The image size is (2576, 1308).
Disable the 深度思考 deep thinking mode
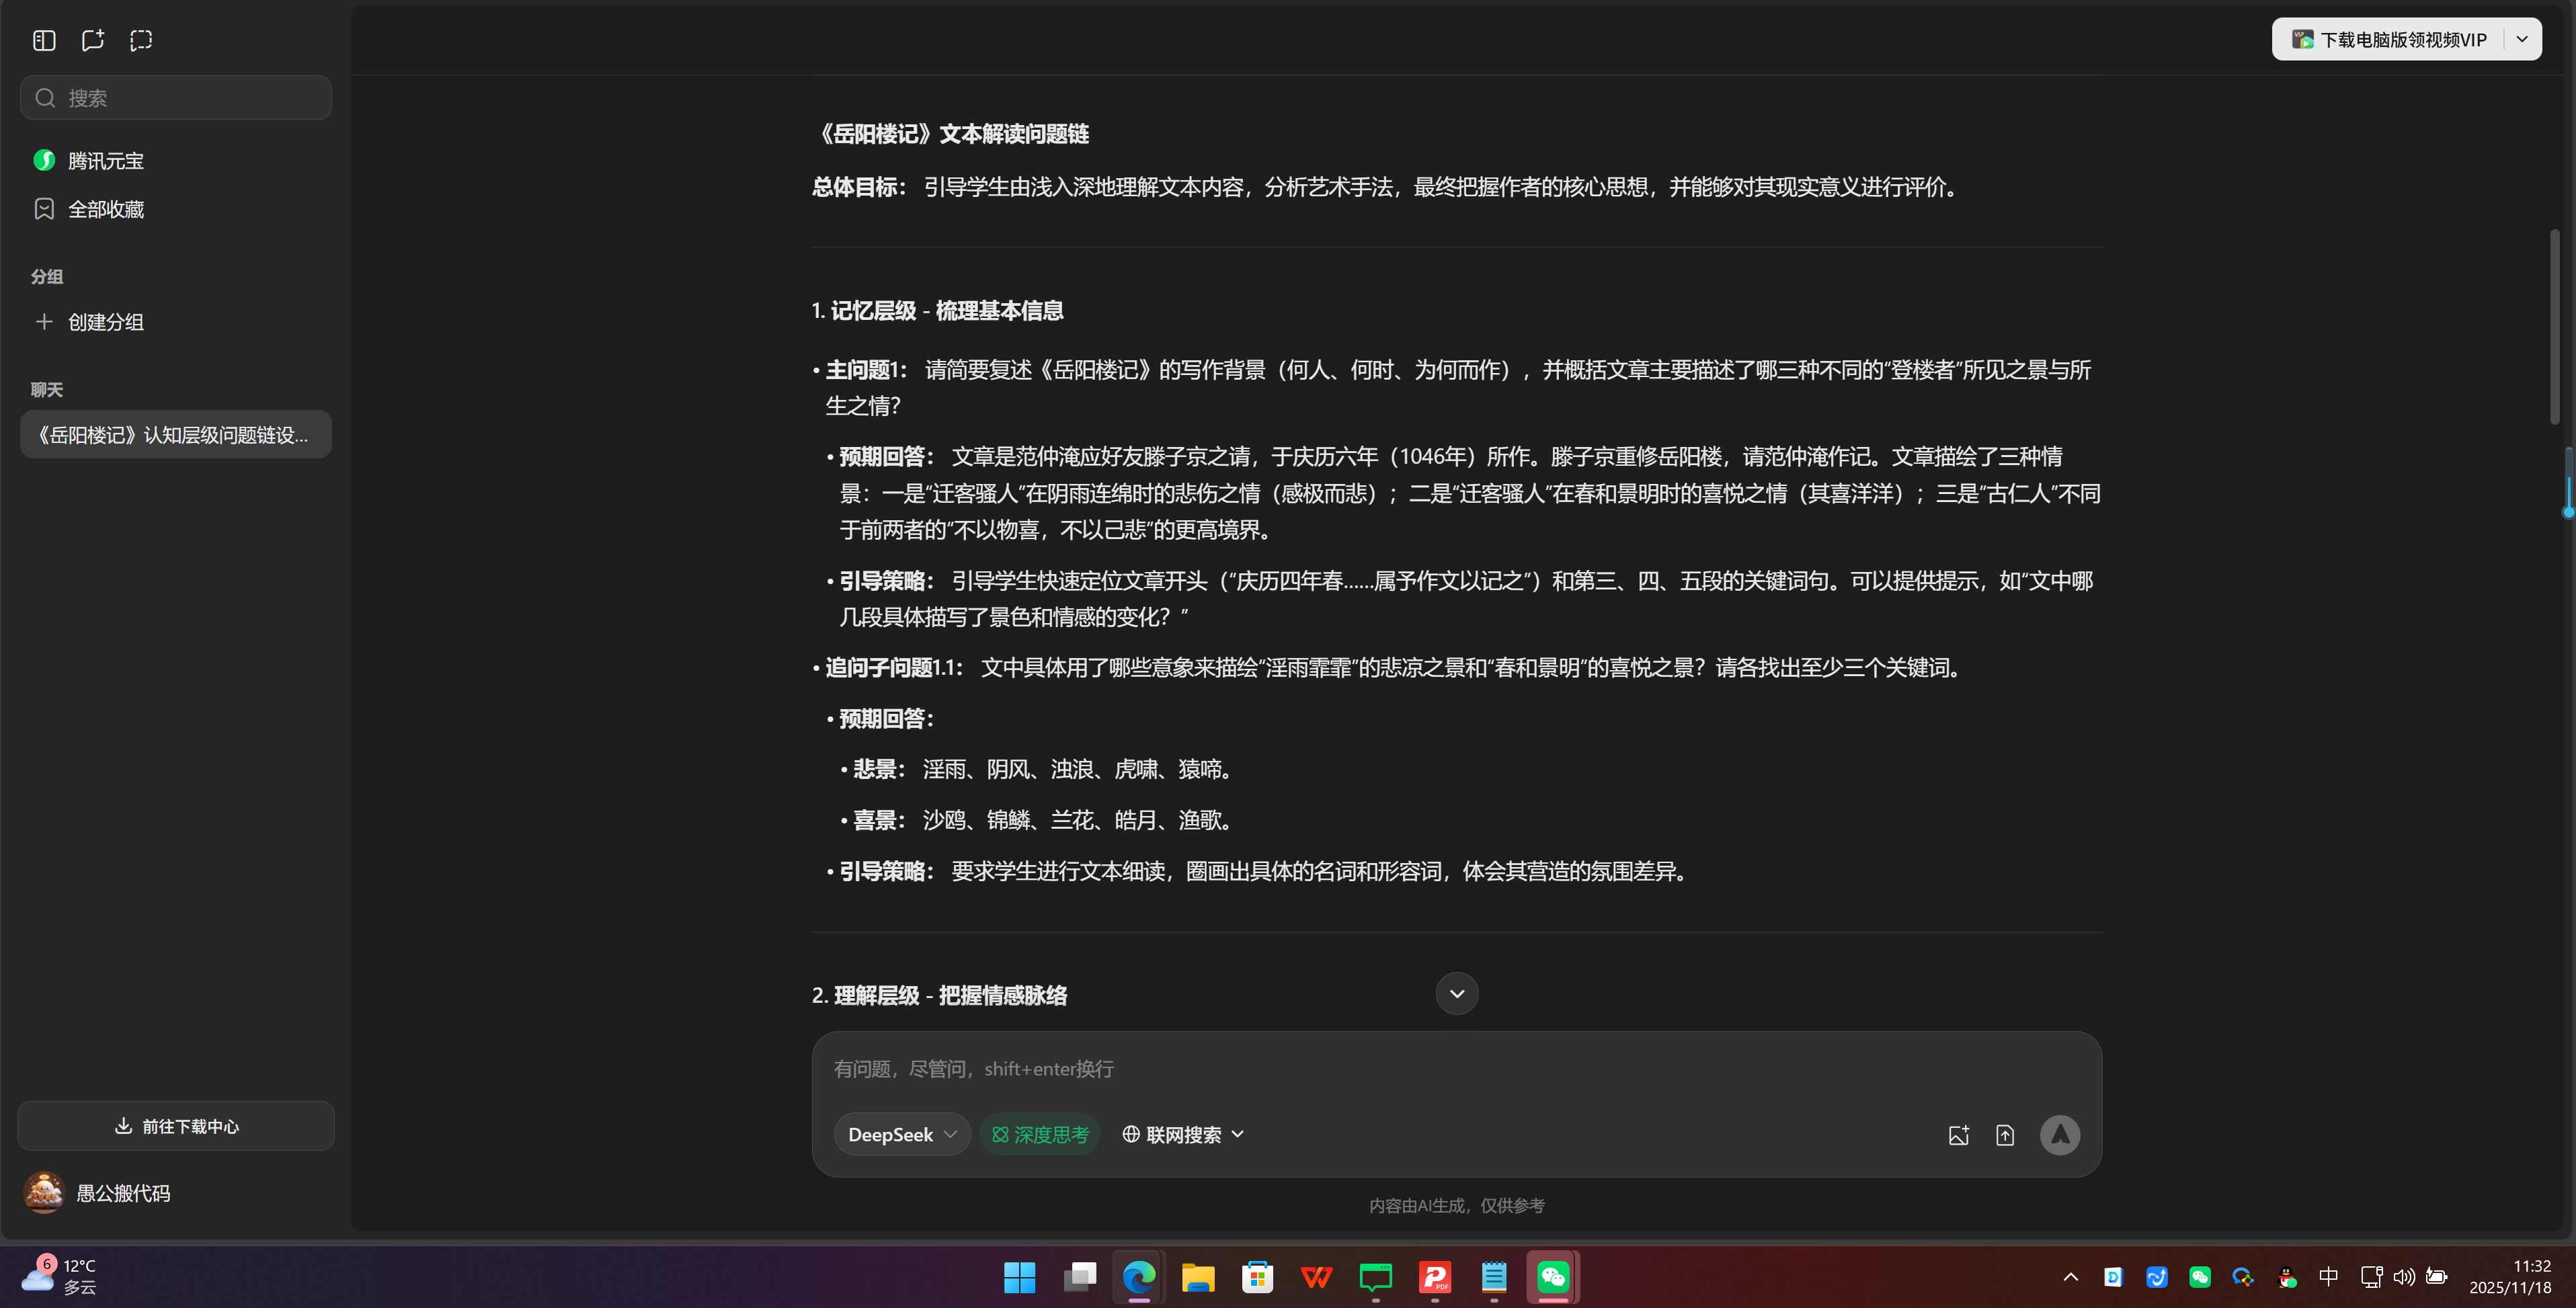(x=1039, y=1134)
